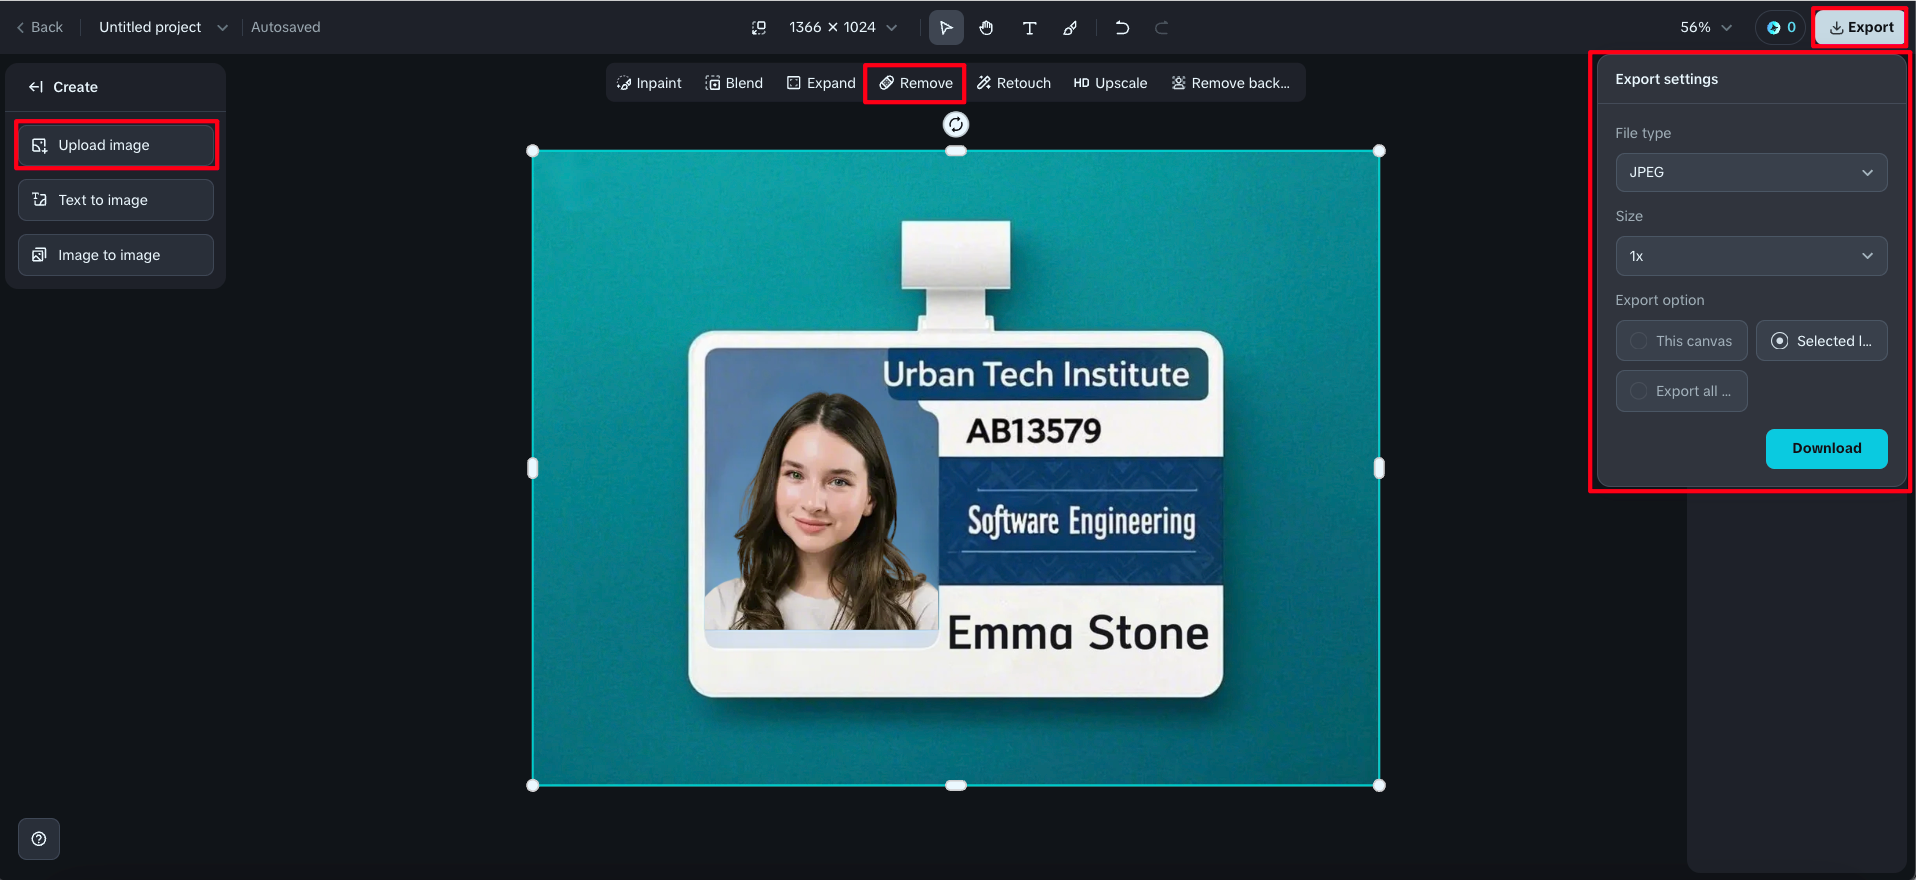Click the ID badge image on canvas
The width and height of the screenshot is (1916, 880).
(x=956, y=468)
